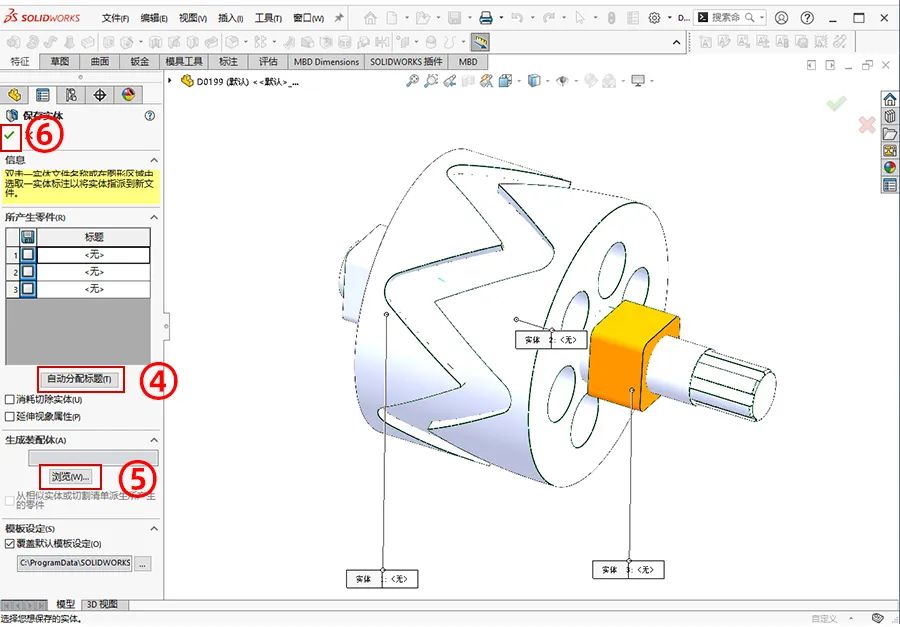
Task: Open the 插入(I) menu
Action: [231, 18]
